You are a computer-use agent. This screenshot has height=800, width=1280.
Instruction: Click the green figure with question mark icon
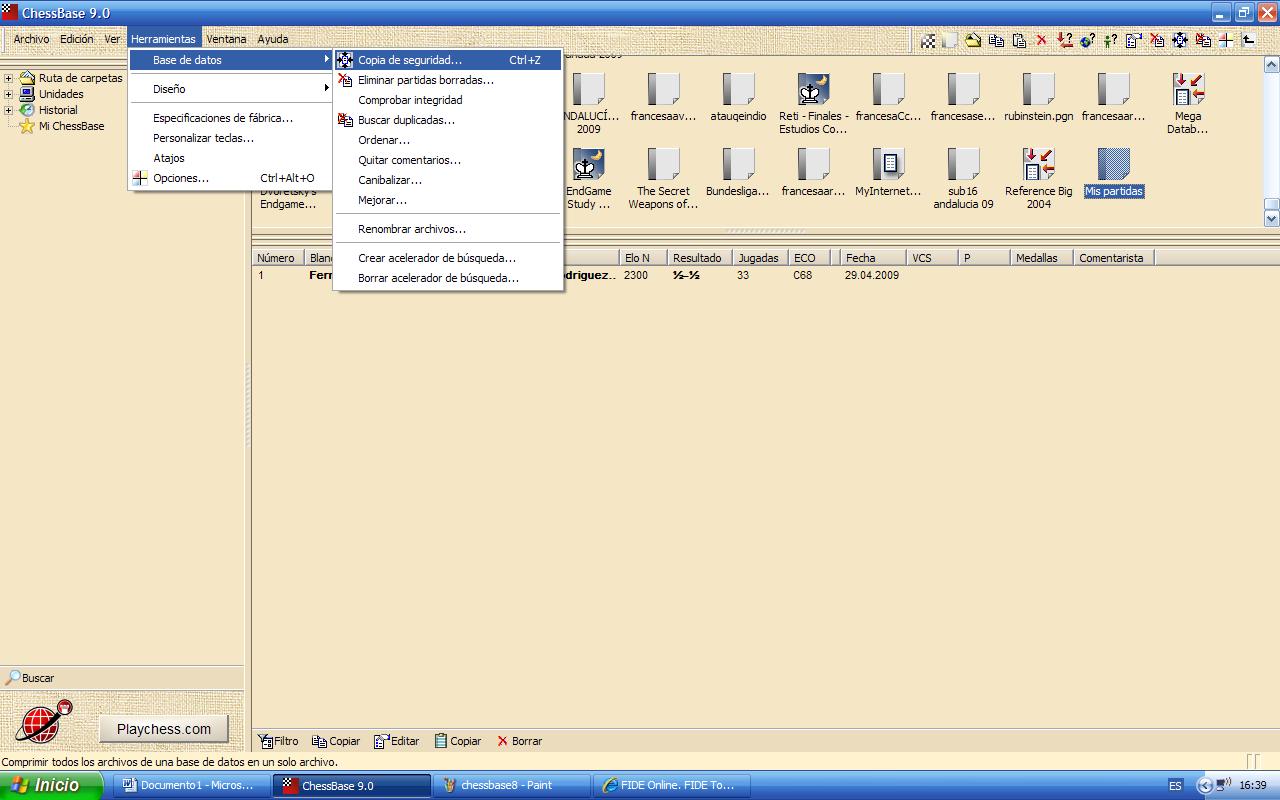(x=1110, y=40)
